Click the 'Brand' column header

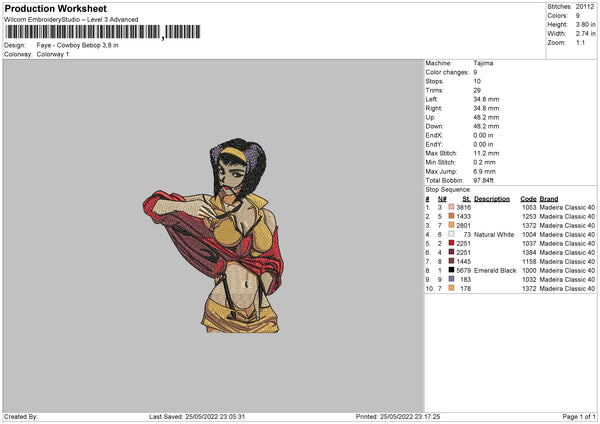(549, 199)
